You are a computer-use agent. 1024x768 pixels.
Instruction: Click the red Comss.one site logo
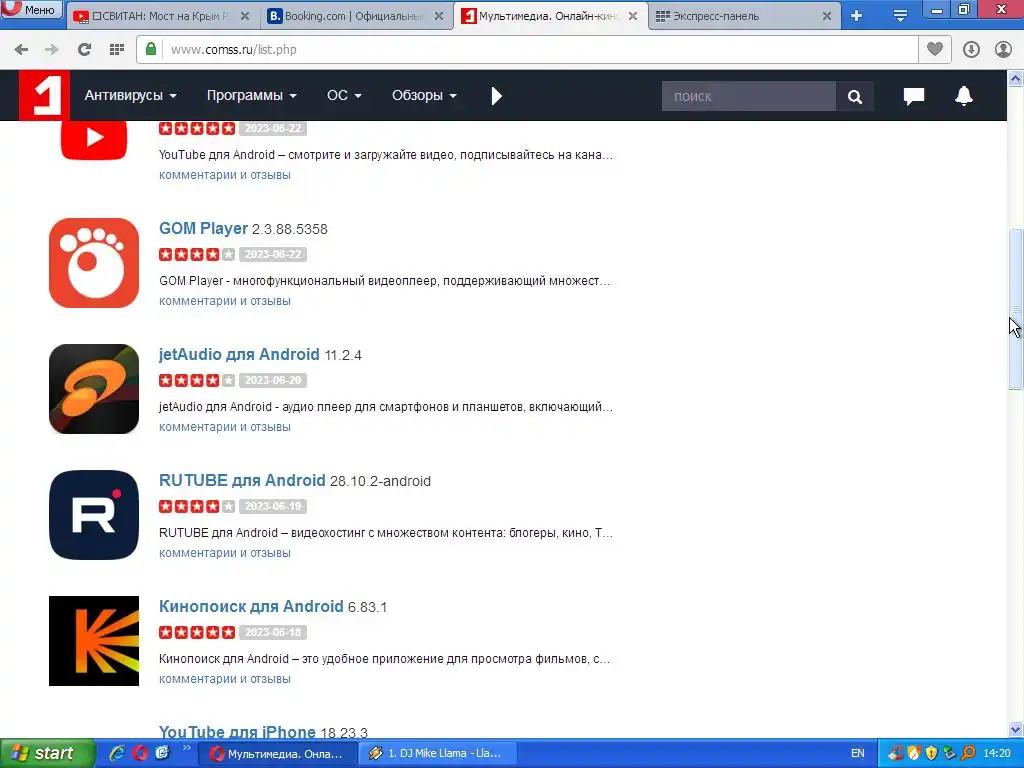pos(44,95)
